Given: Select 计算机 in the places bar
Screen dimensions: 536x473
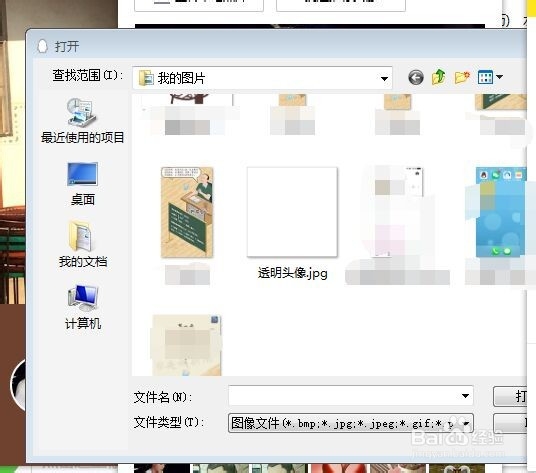Looking at the screenshot, I should point(83,307).
